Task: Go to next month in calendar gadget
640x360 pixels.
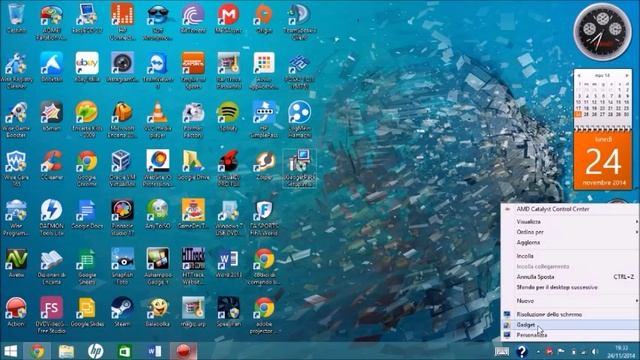Action: (627, 76)
